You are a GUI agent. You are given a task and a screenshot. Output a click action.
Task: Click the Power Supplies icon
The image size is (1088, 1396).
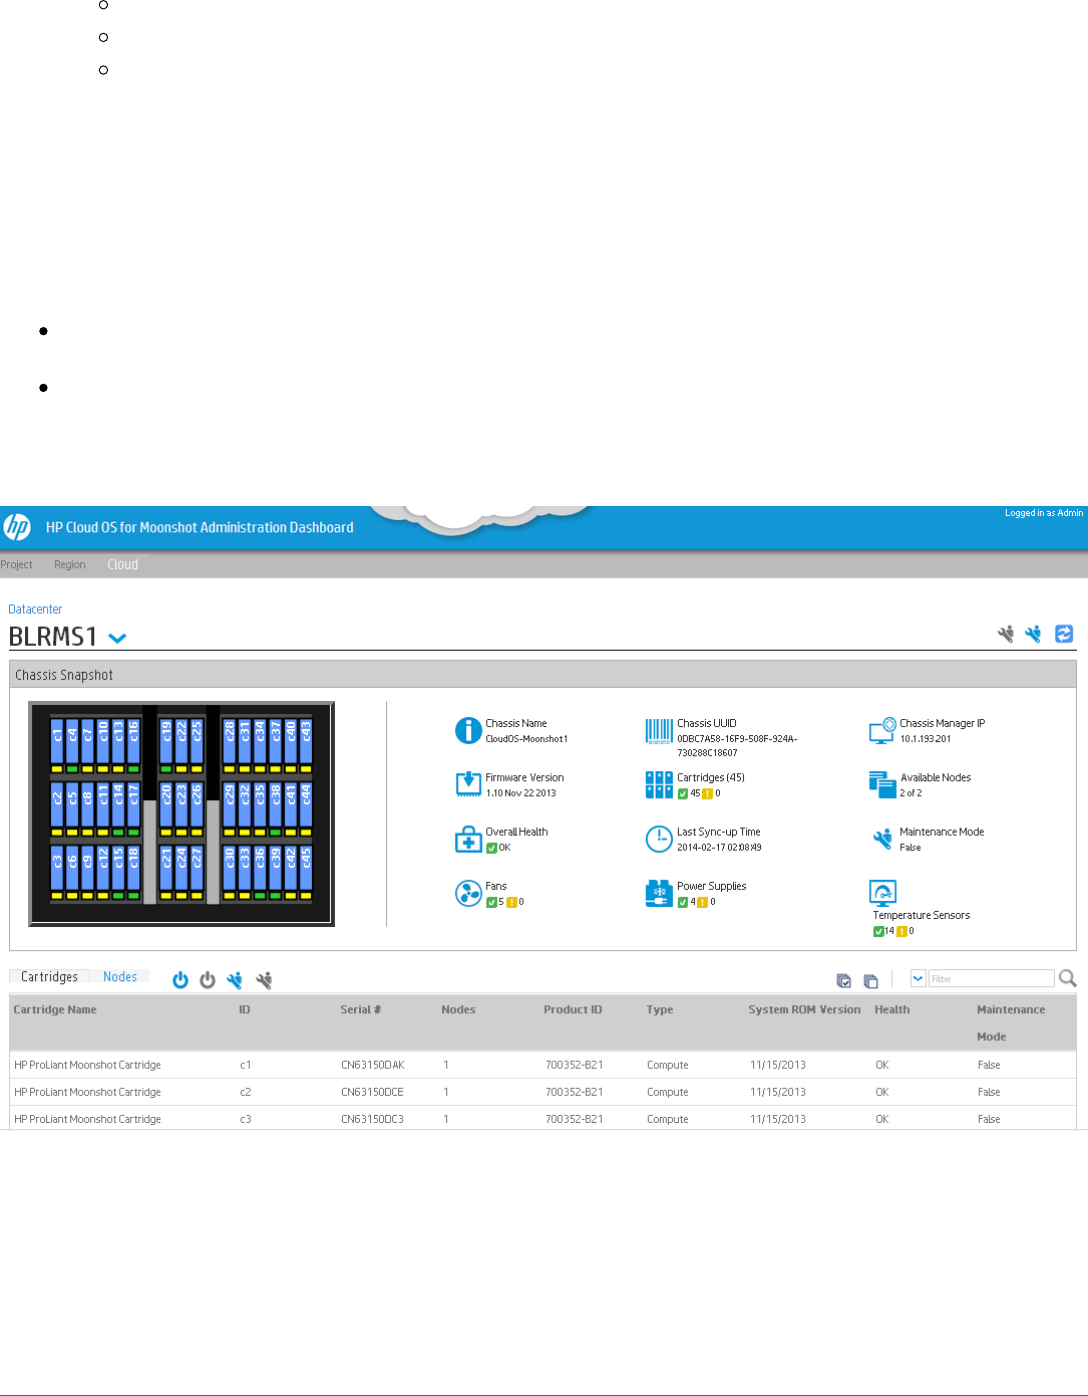click(x=659, y=893)
